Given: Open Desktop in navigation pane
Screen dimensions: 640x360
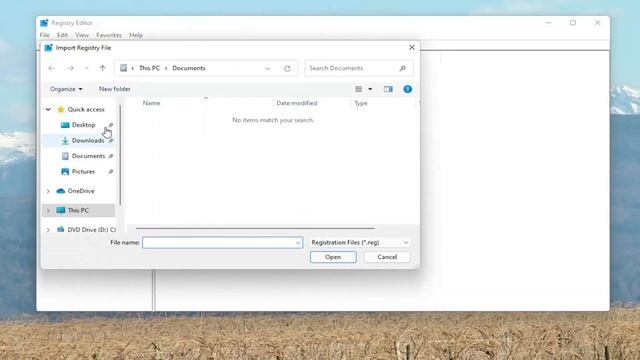Looking at the screenshot, I should click(83, 125).
